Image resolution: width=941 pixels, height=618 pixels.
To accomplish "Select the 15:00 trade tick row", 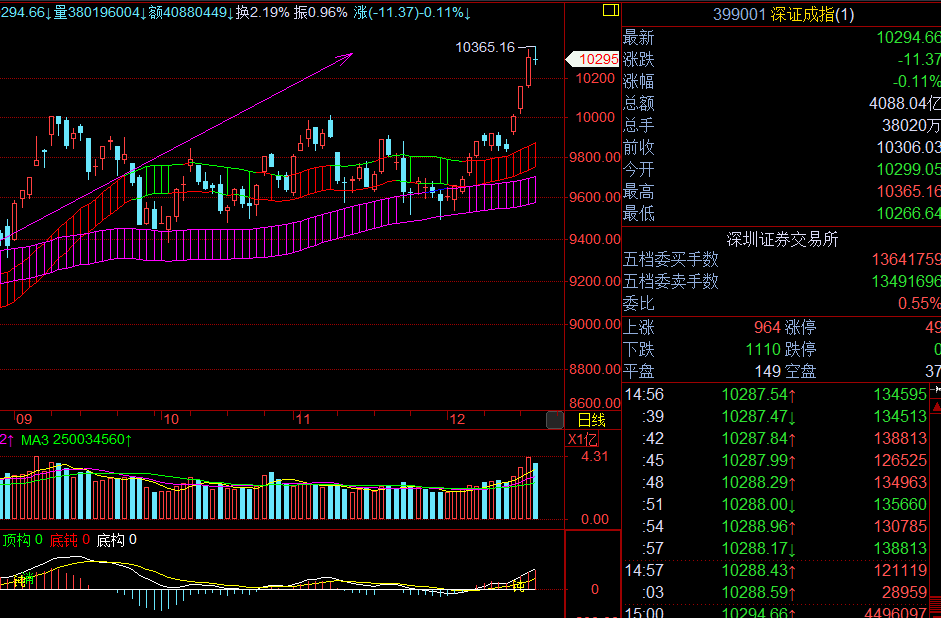I will tap(781, 612).
